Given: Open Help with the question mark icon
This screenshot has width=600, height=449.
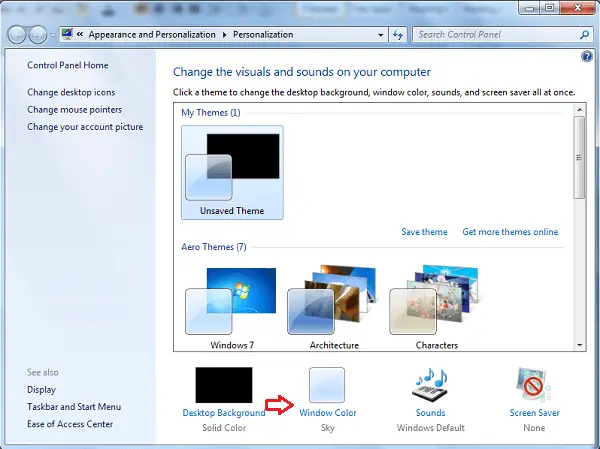Looking at the screenshot, I should [587, 57].
